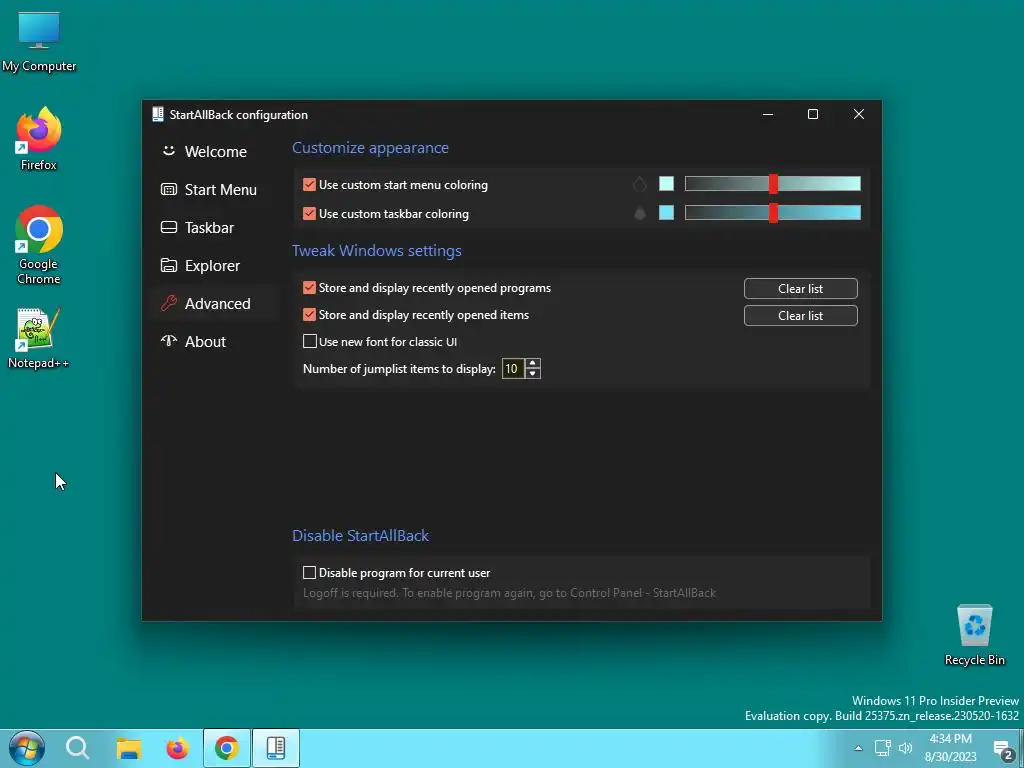
Task: Open notification center icon
Action: point(1004,749)
